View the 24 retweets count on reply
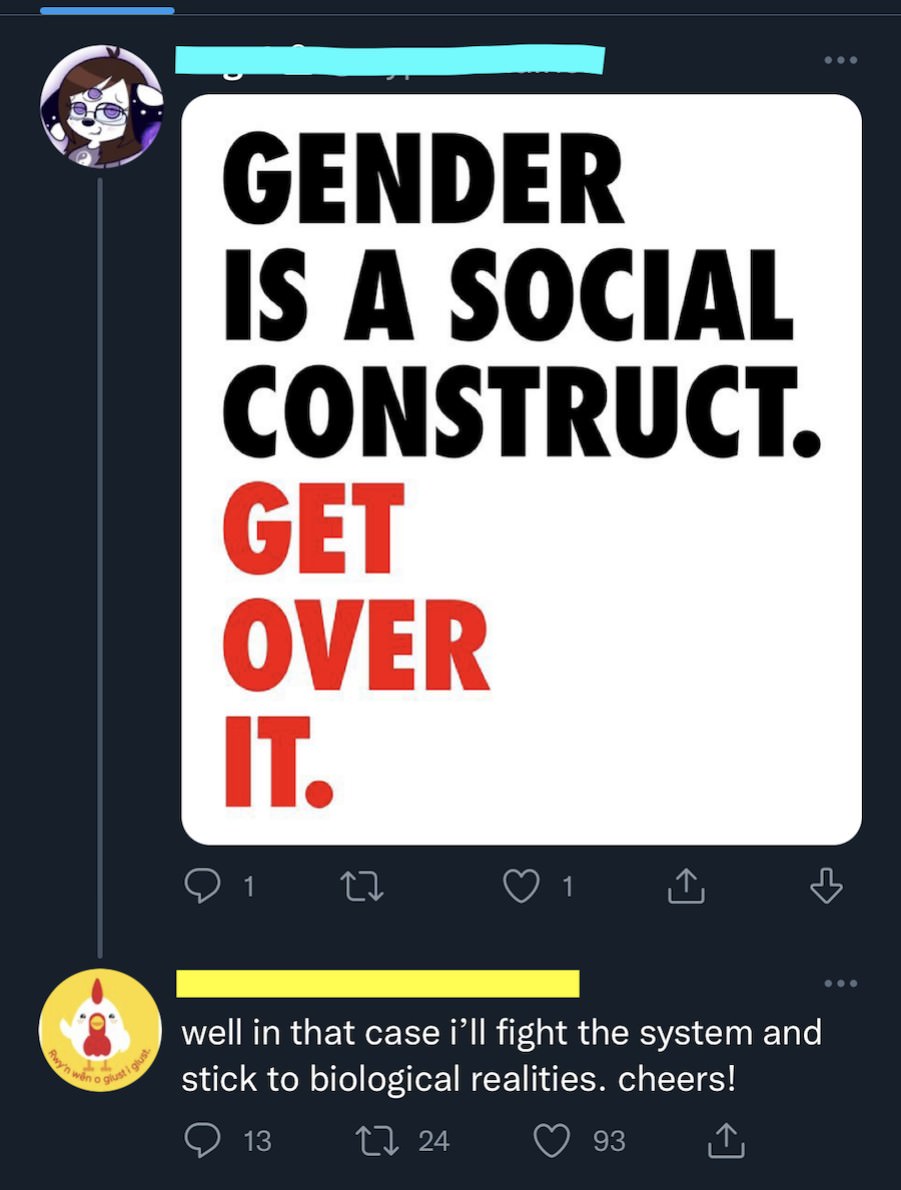Screen dimensions: 901x1190 coord(433,1141)
